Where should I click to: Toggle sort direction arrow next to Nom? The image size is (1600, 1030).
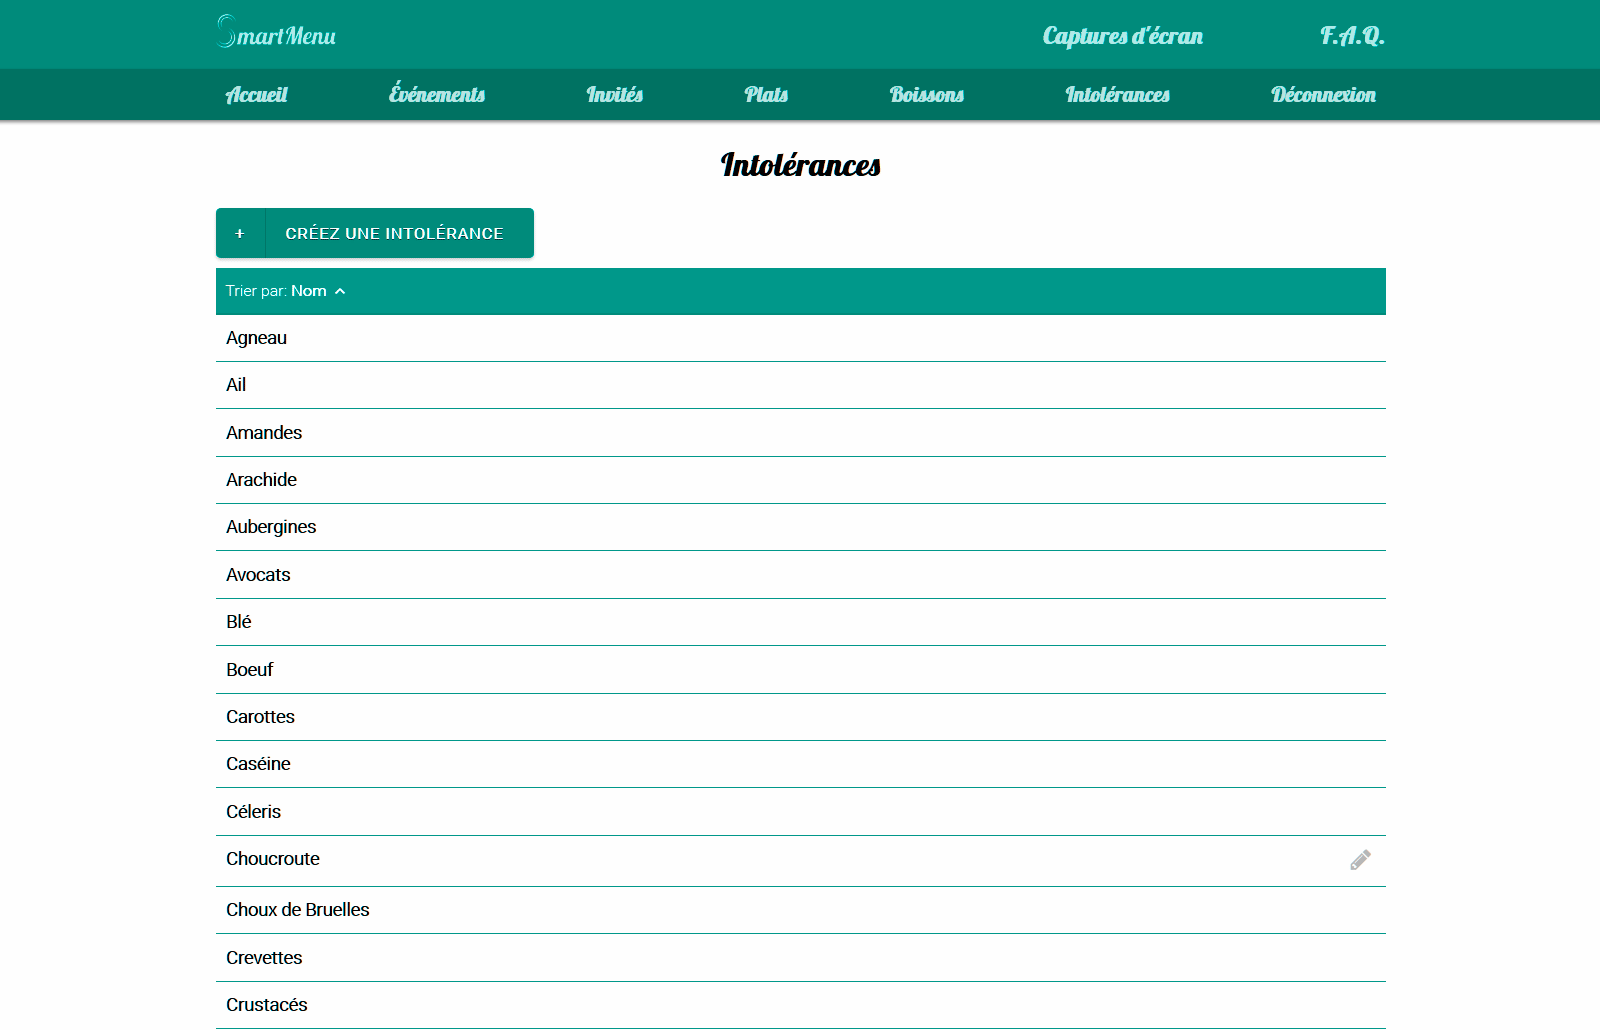[340, 291]
